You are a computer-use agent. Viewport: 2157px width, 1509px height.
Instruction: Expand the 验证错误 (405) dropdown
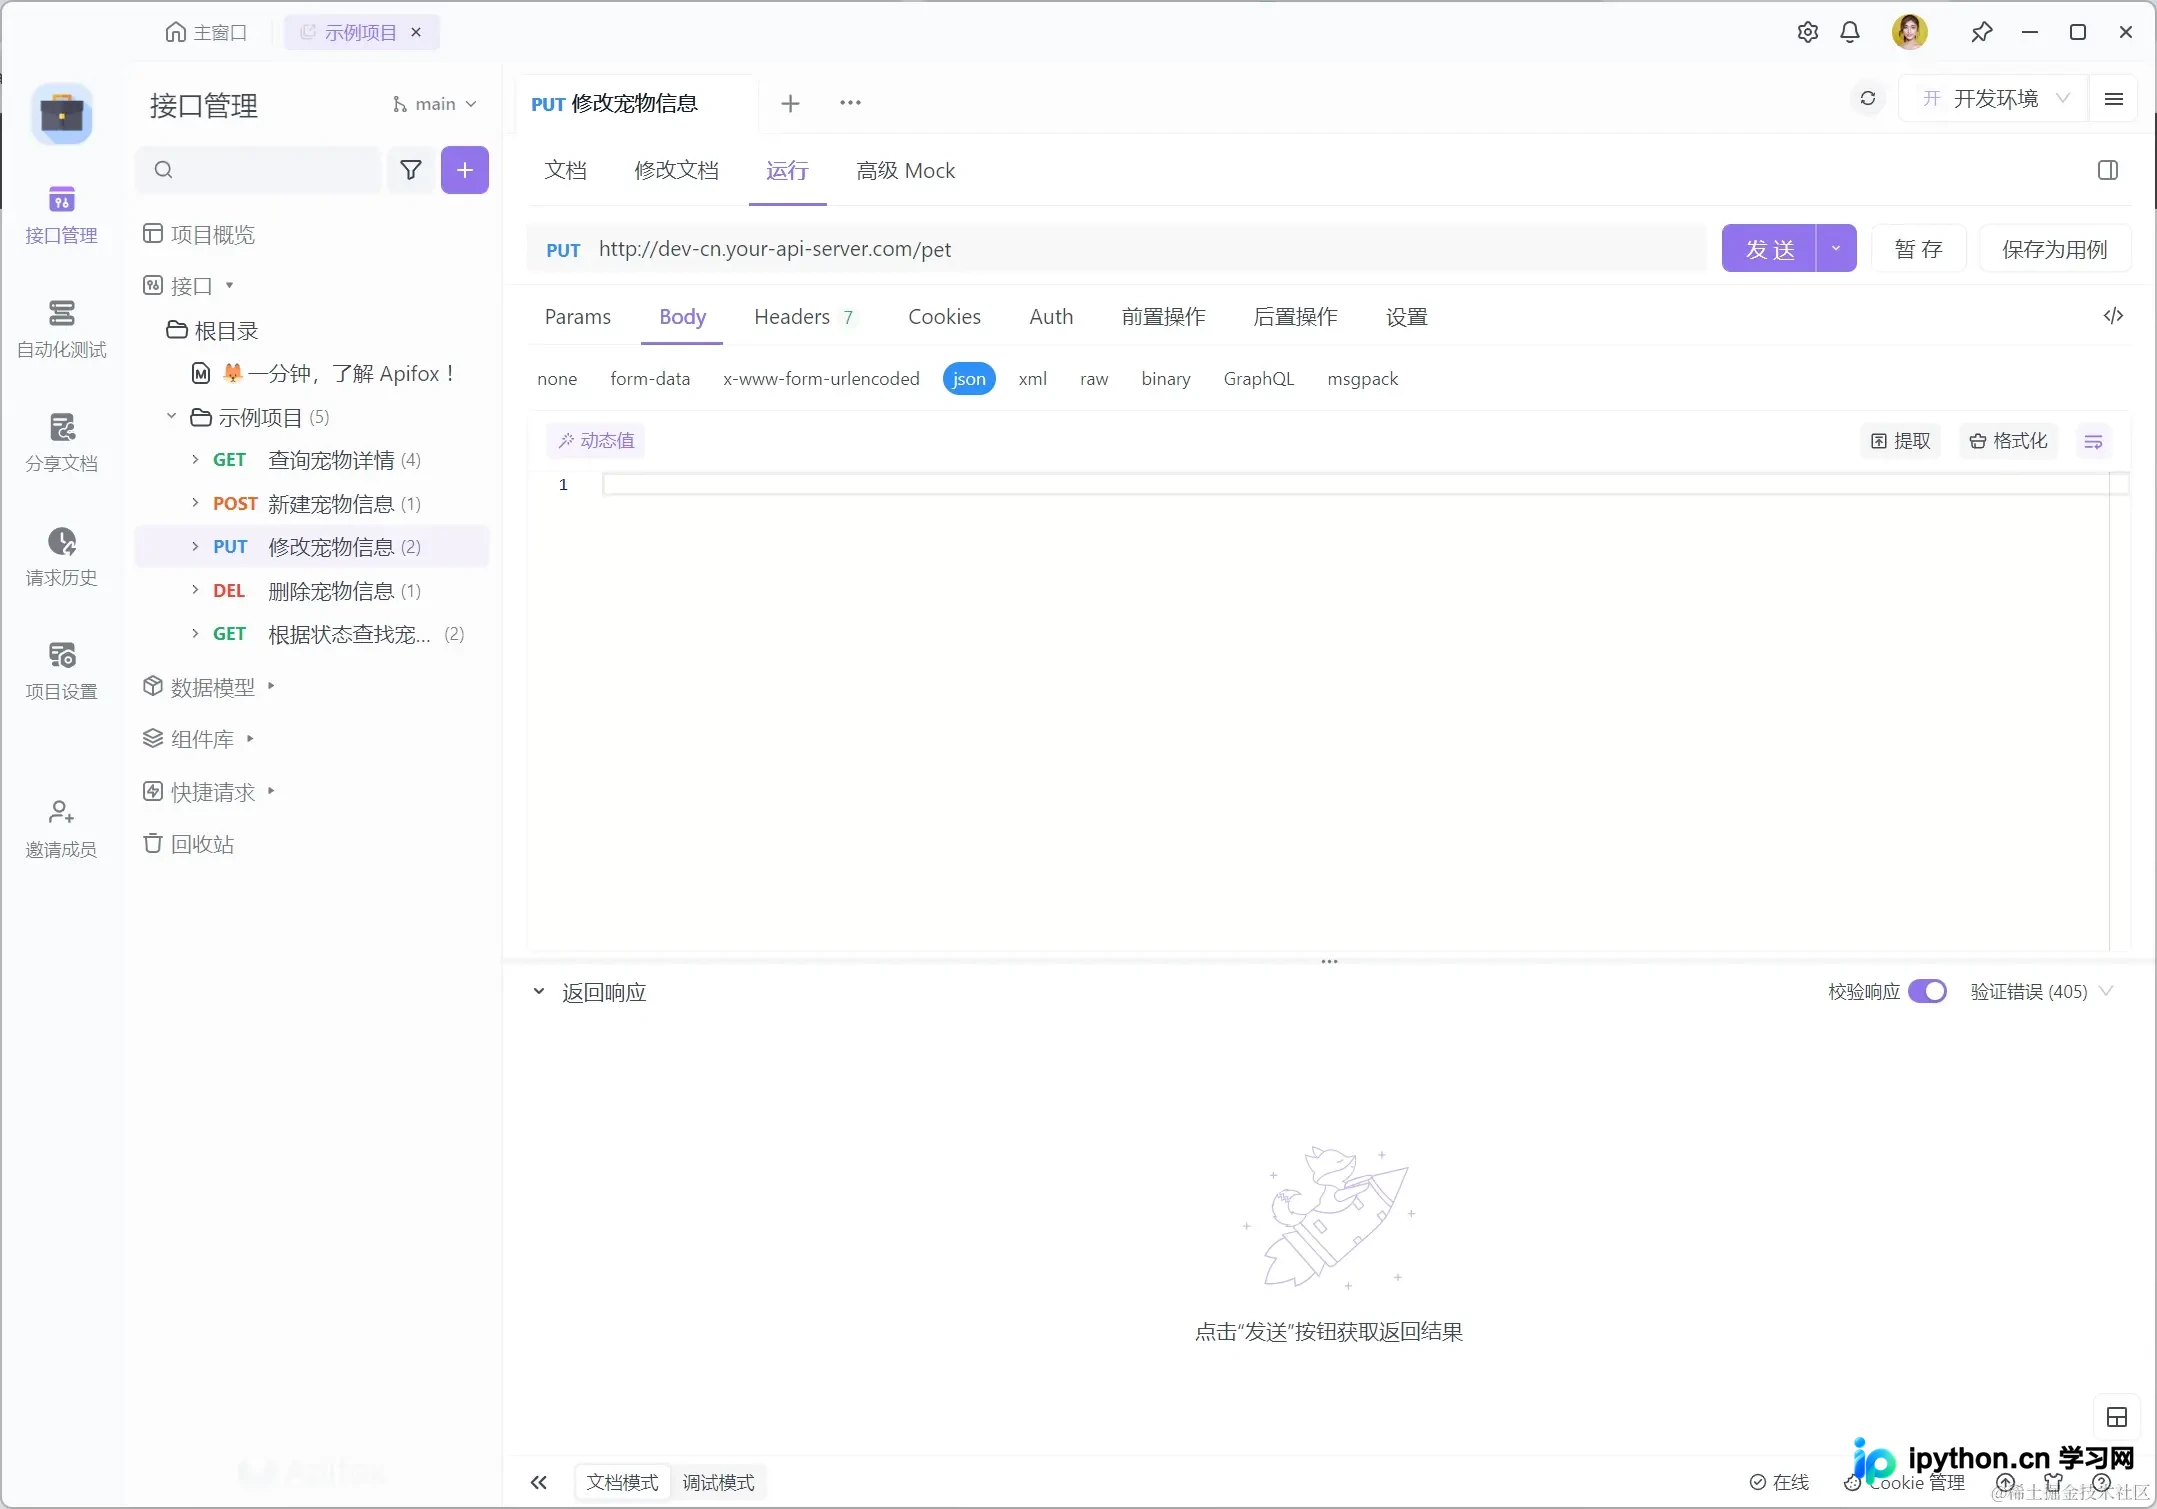(x=2041, y=991)
